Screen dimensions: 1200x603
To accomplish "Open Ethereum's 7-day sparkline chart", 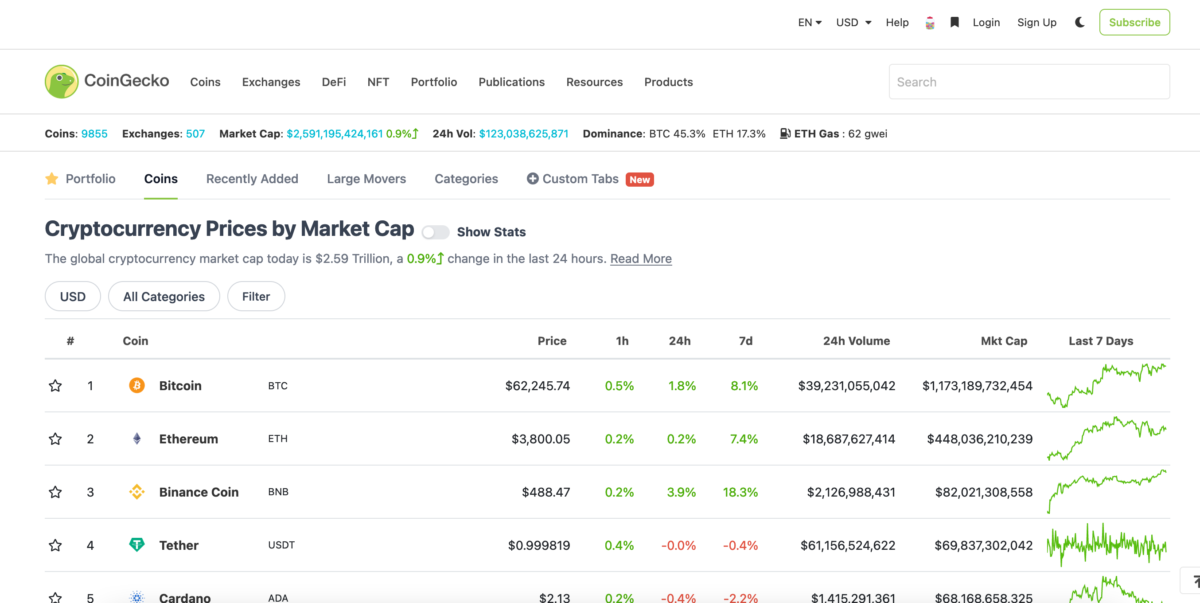I will click(1106, 438).
